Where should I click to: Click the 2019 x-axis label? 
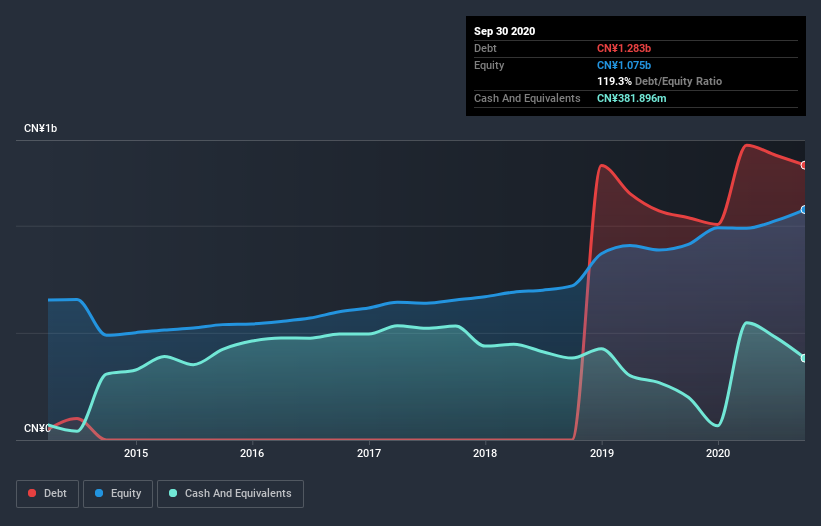click(x=602, y=453)
